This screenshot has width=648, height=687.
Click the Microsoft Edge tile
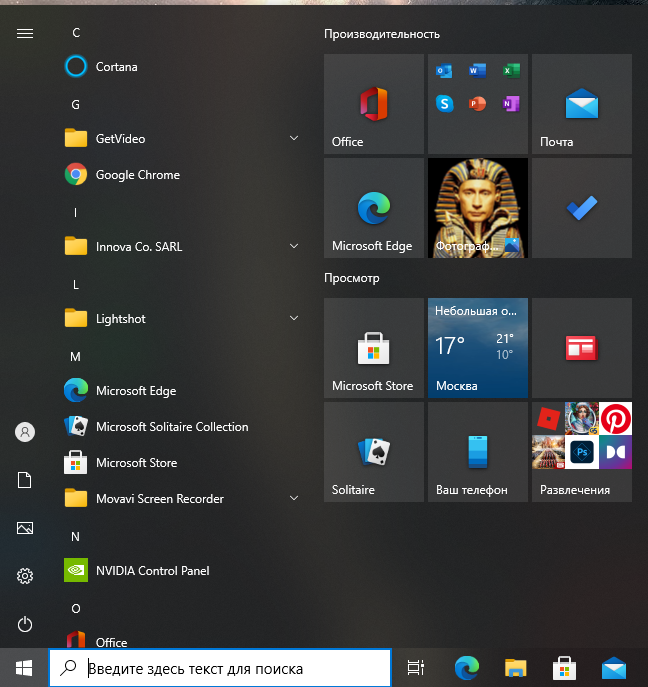pos(374,208)
